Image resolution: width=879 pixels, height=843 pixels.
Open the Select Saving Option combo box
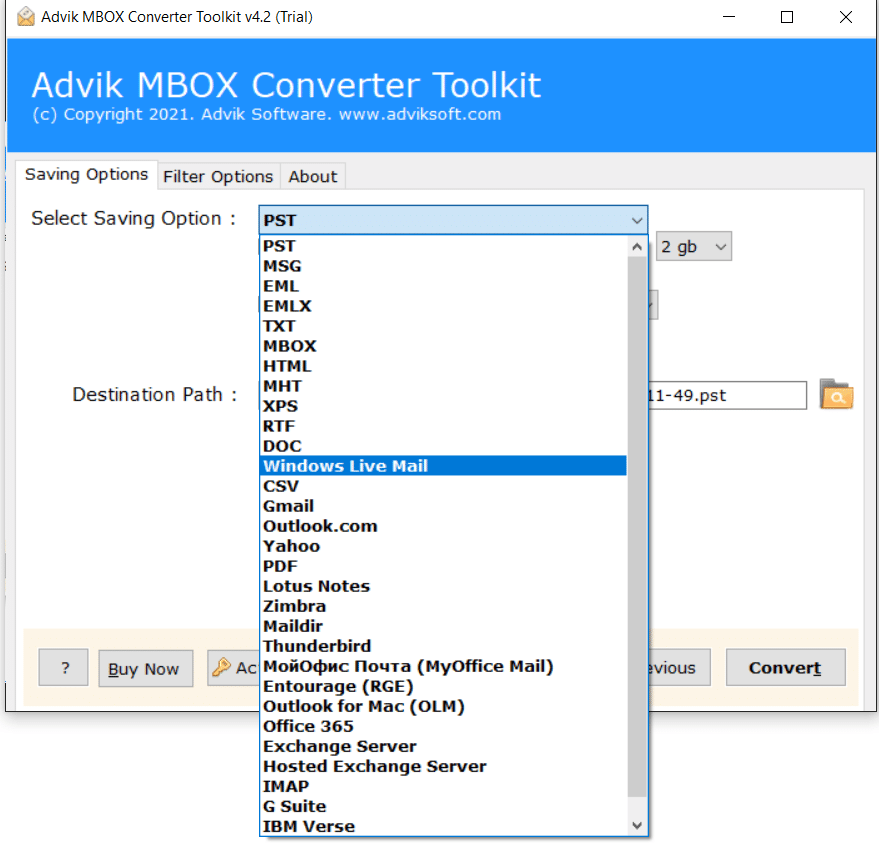(453, 220)
